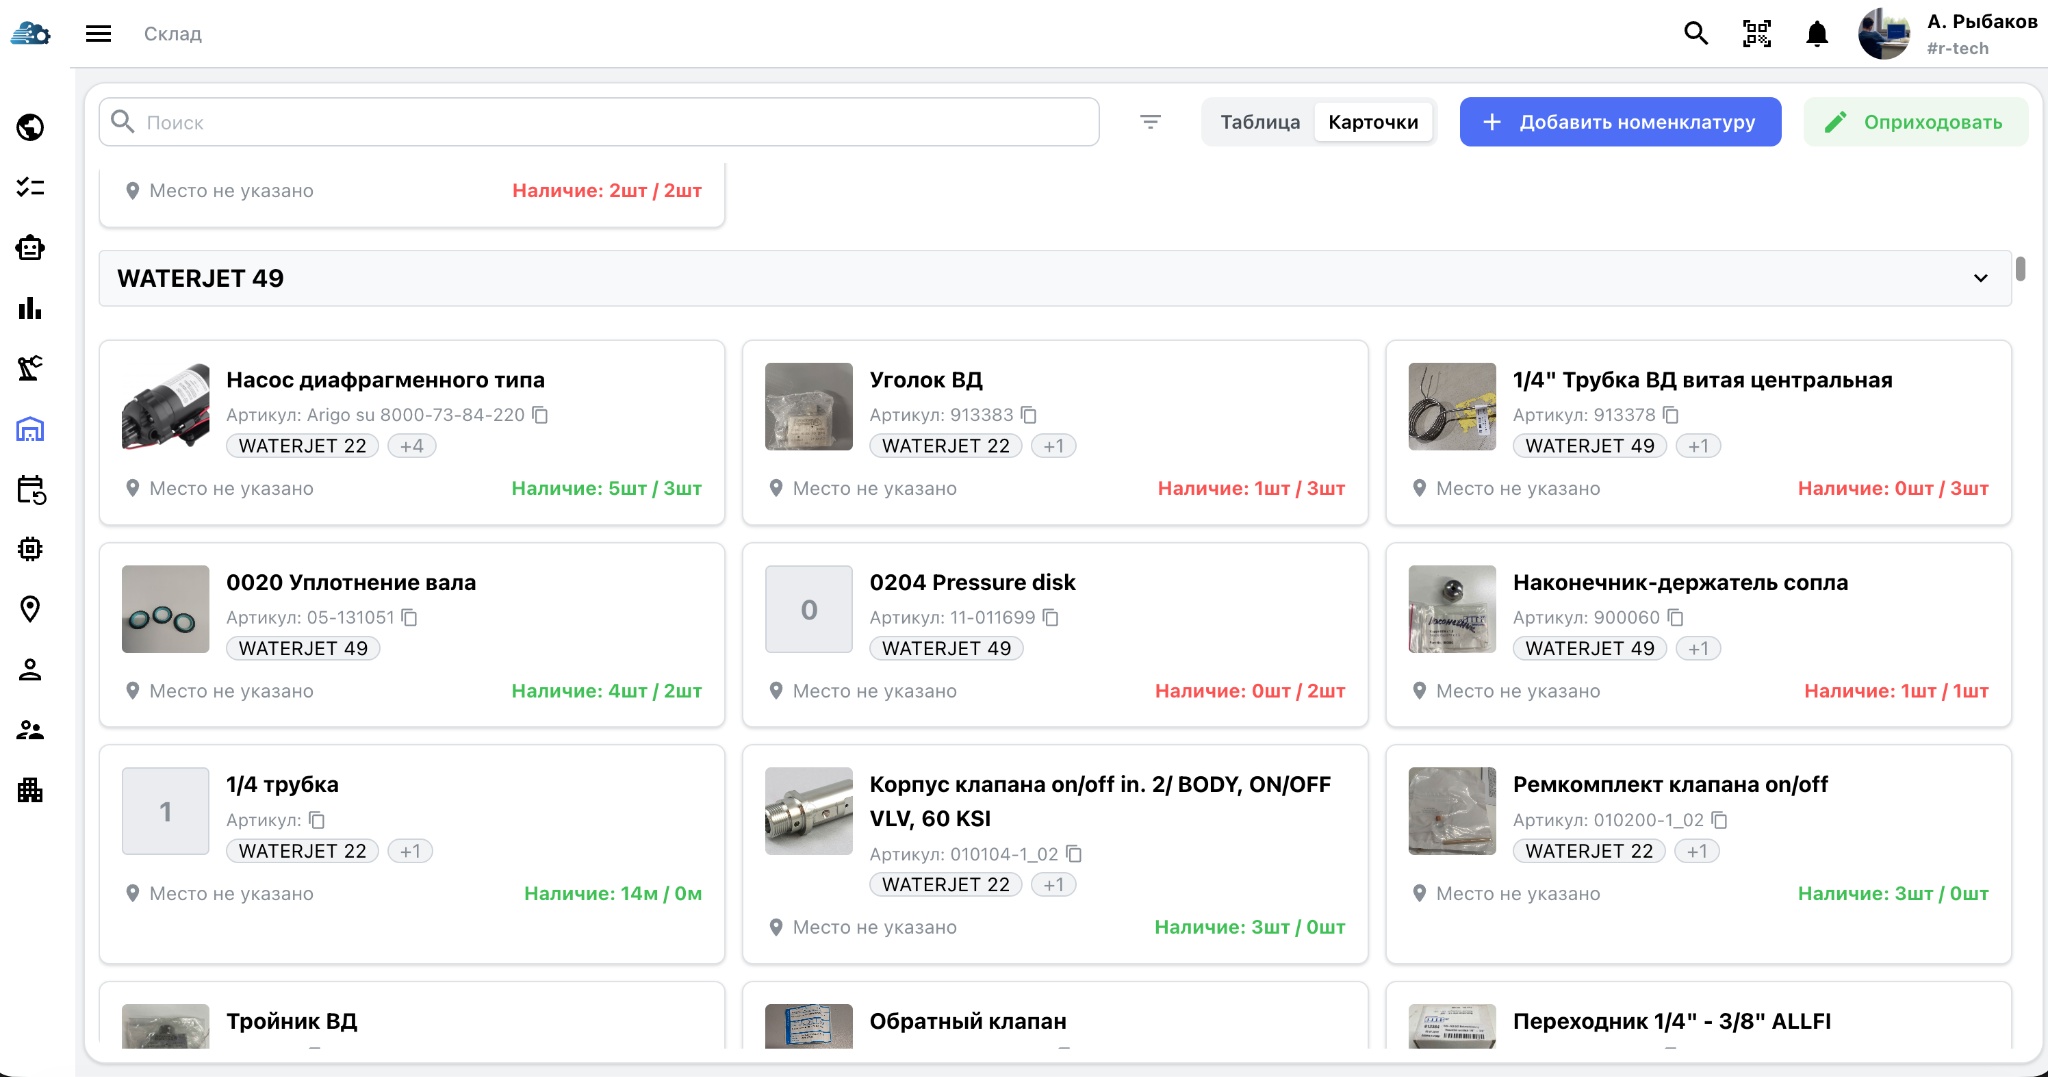Open the Тройник ВД card title
The height and width of the screenshot is (1077, 2048).
[291, 1021]
